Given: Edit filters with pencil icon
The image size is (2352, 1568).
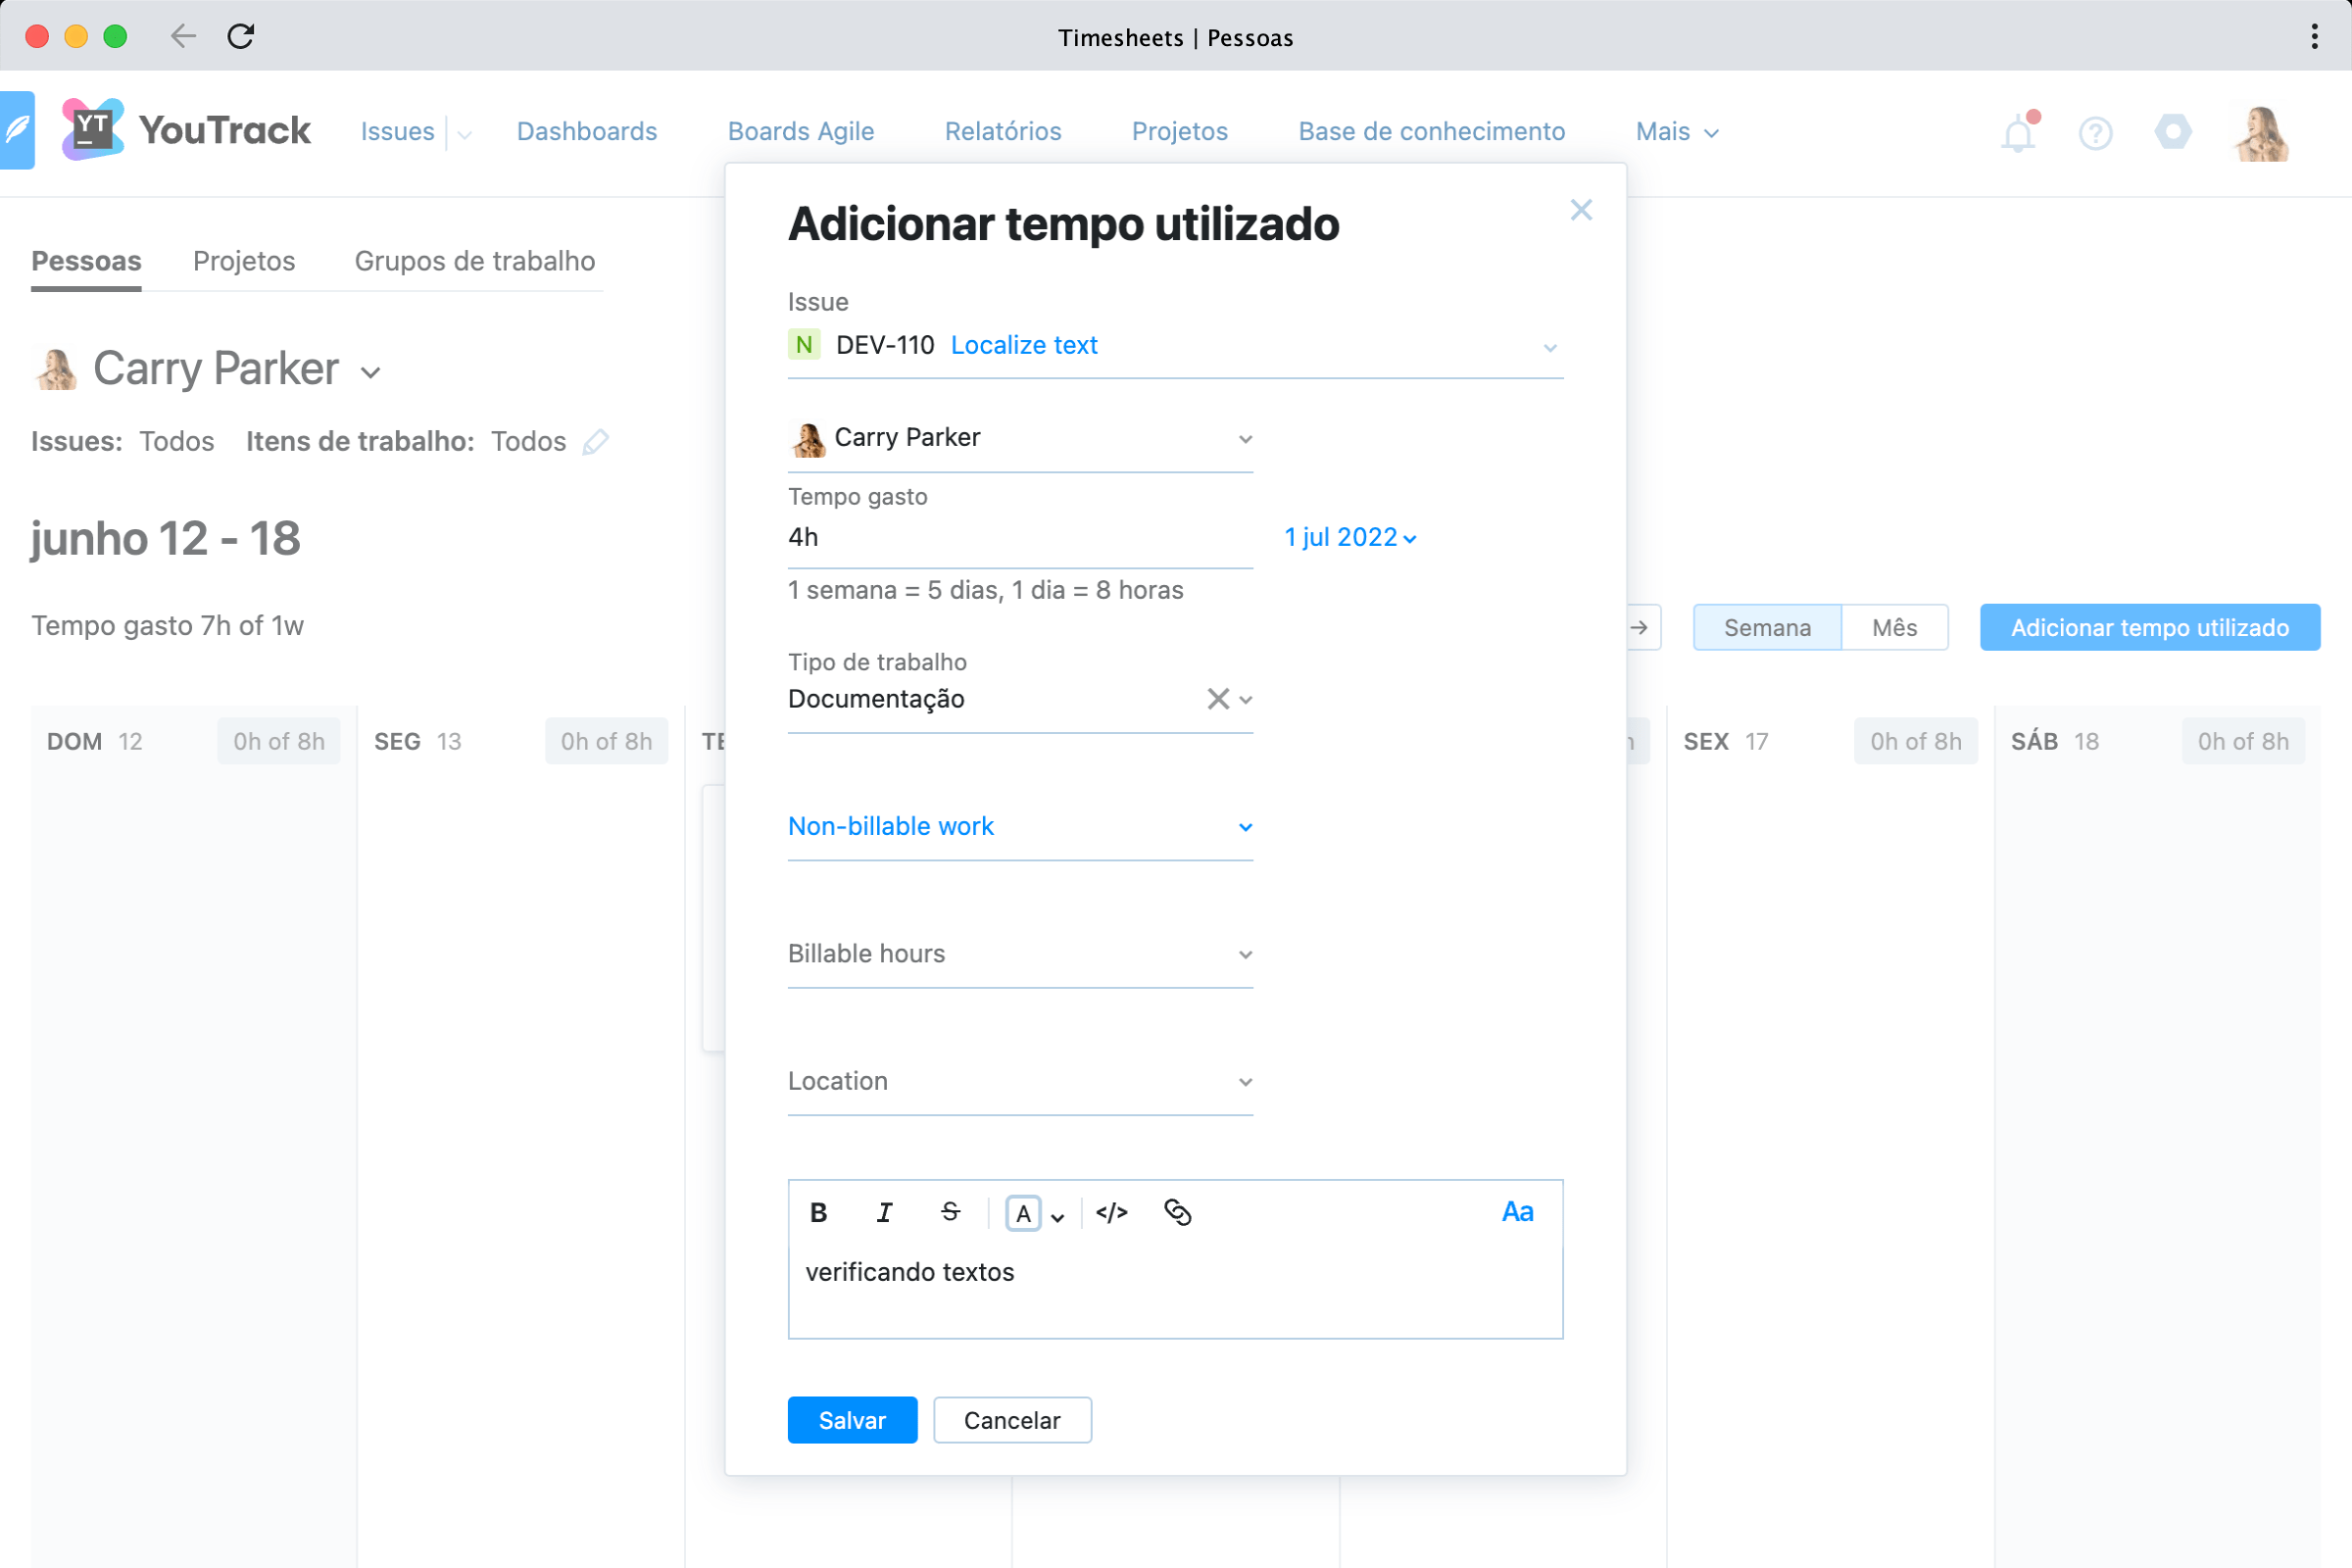Looking at the screenshot, I should tap(596, 442).
